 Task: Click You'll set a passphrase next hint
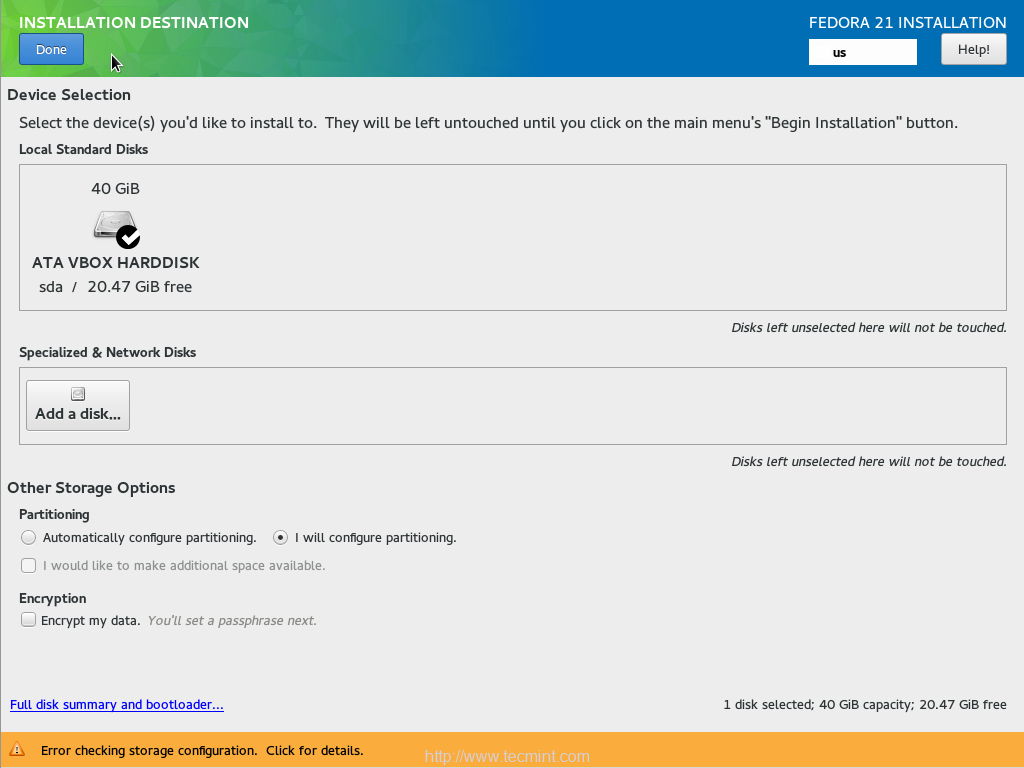[x=232, y=620]
